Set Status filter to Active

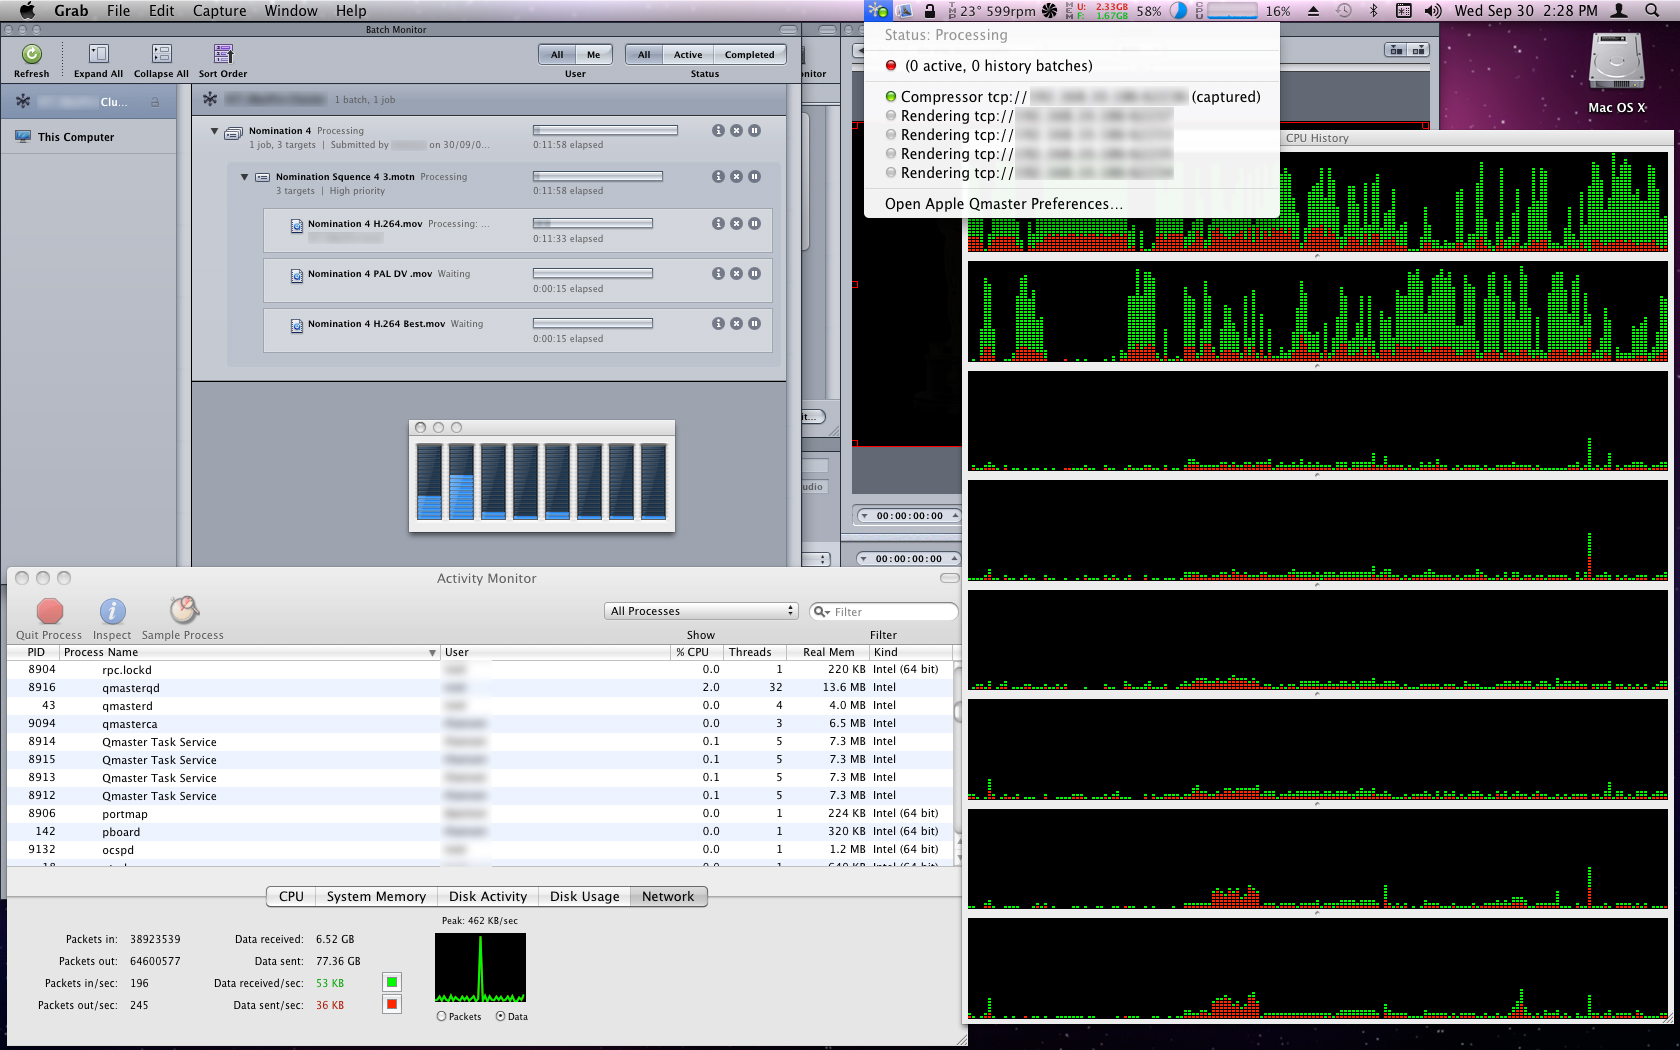(688, 55)
